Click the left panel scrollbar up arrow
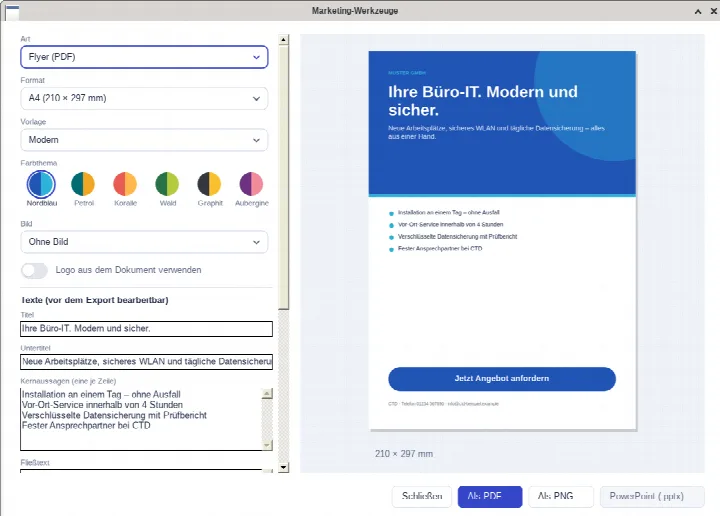The width and height of the screenshot is (720, 516). [x=284, y=39]
